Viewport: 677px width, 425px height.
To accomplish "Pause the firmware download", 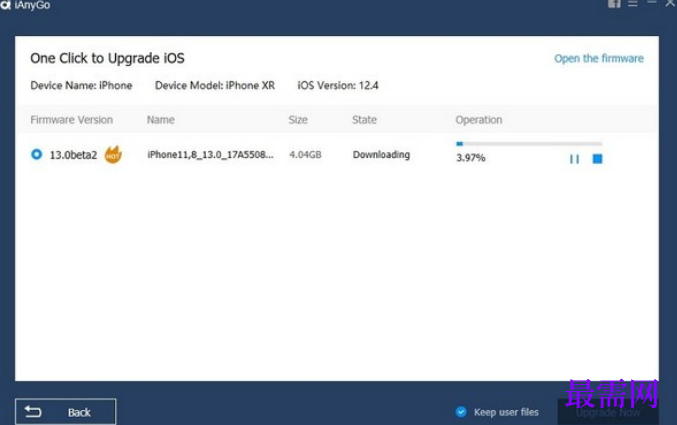I will (574, 159).
